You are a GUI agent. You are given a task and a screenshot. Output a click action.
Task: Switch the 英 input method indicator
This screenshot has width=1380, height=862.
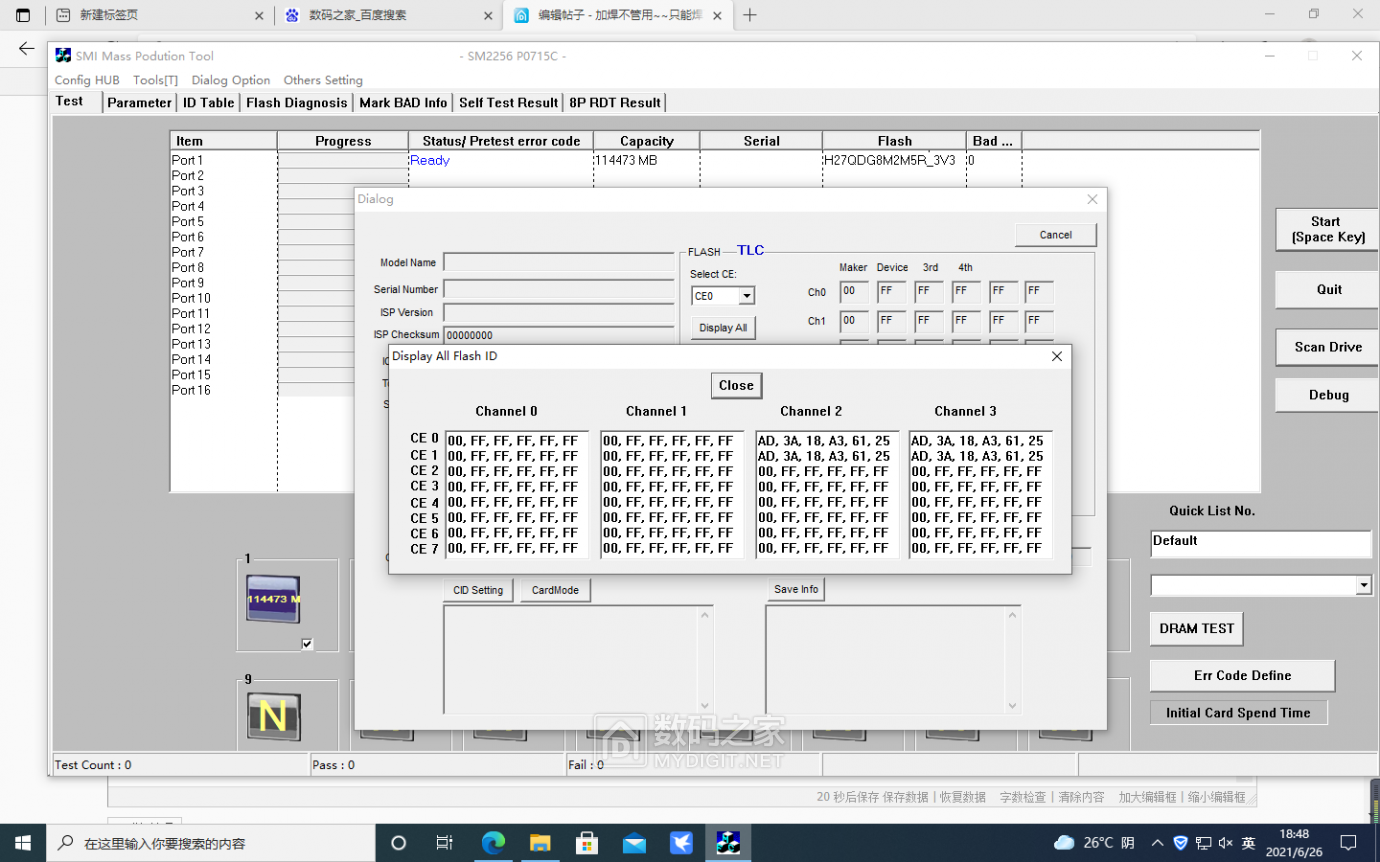(1249, 843)
